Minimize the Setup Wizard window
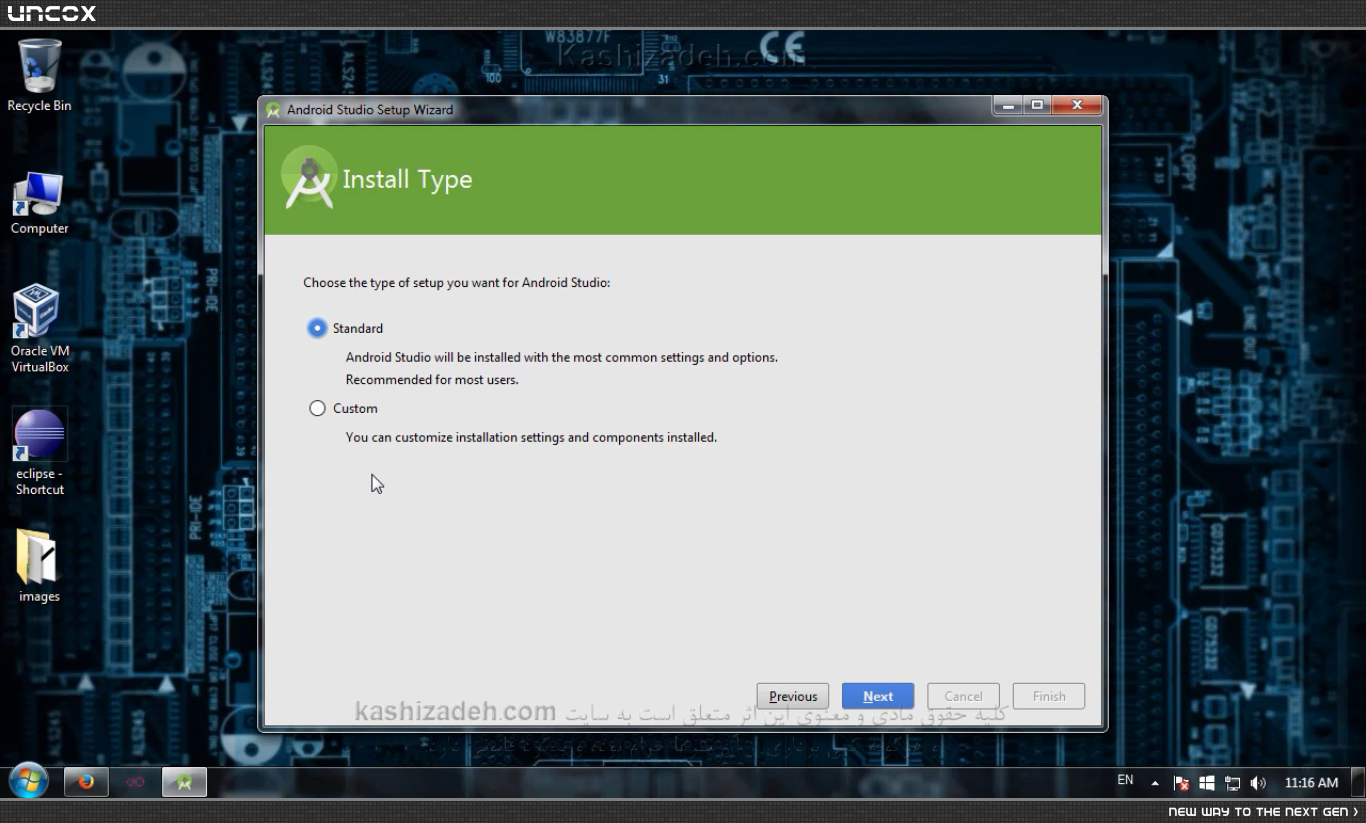The image size is (1366, 823). (1008, 105)
